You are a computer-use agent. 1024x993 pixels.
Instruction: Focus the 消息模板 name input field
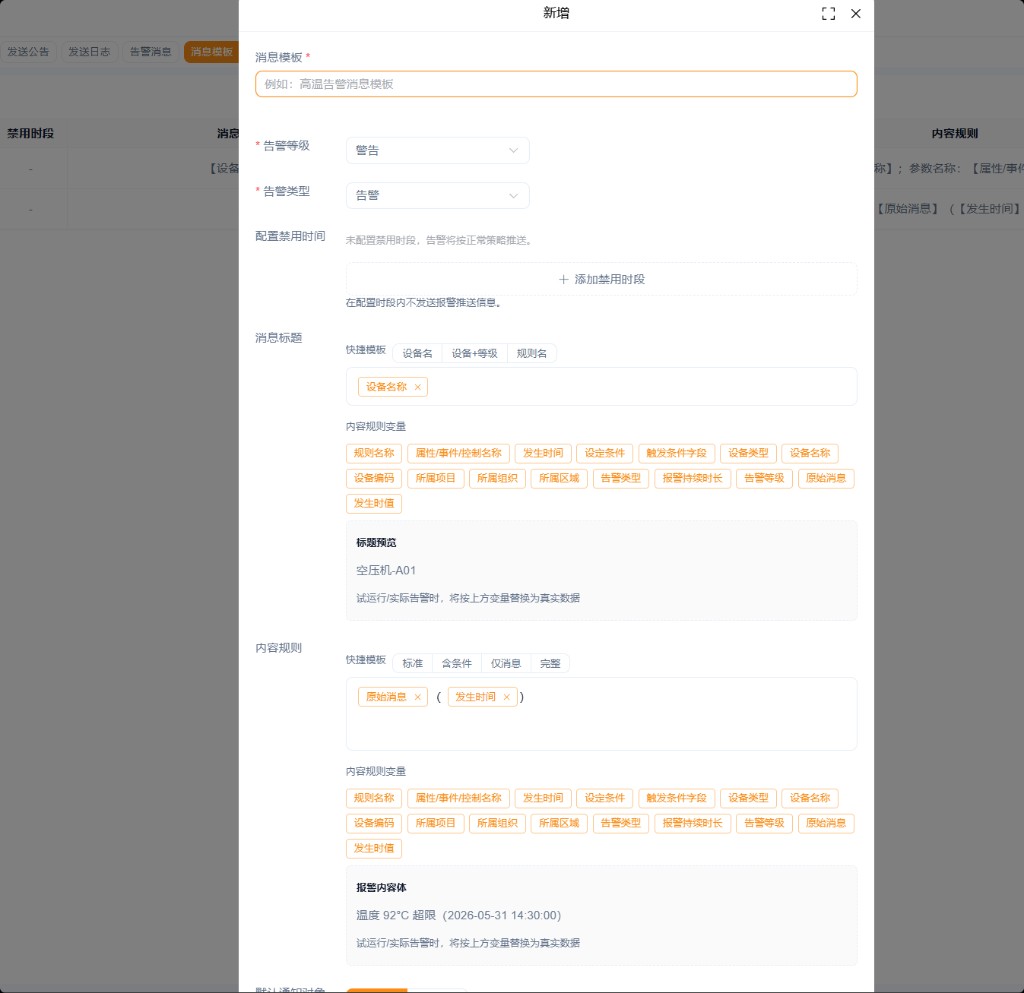556,84
